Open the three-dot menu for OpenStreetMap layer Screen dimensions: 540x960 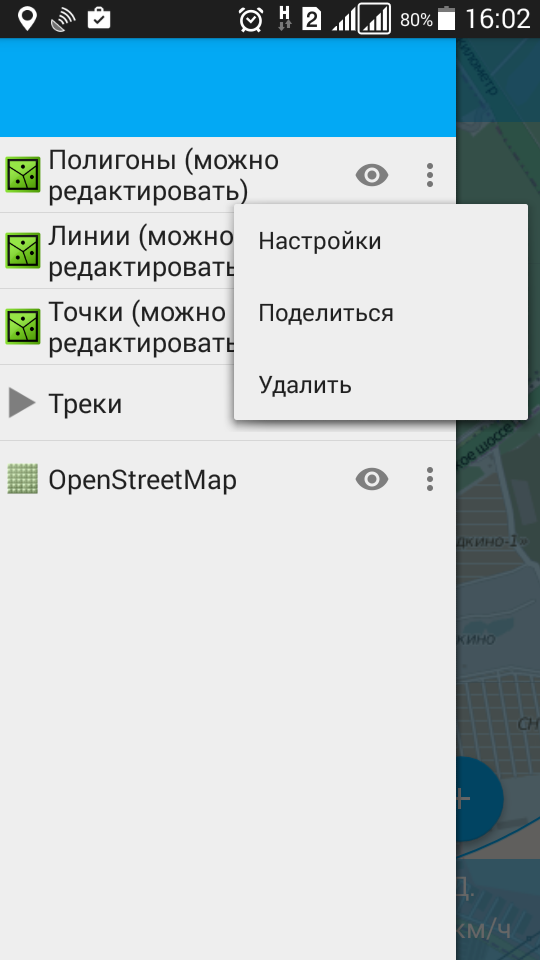click(x=430, y=479)
